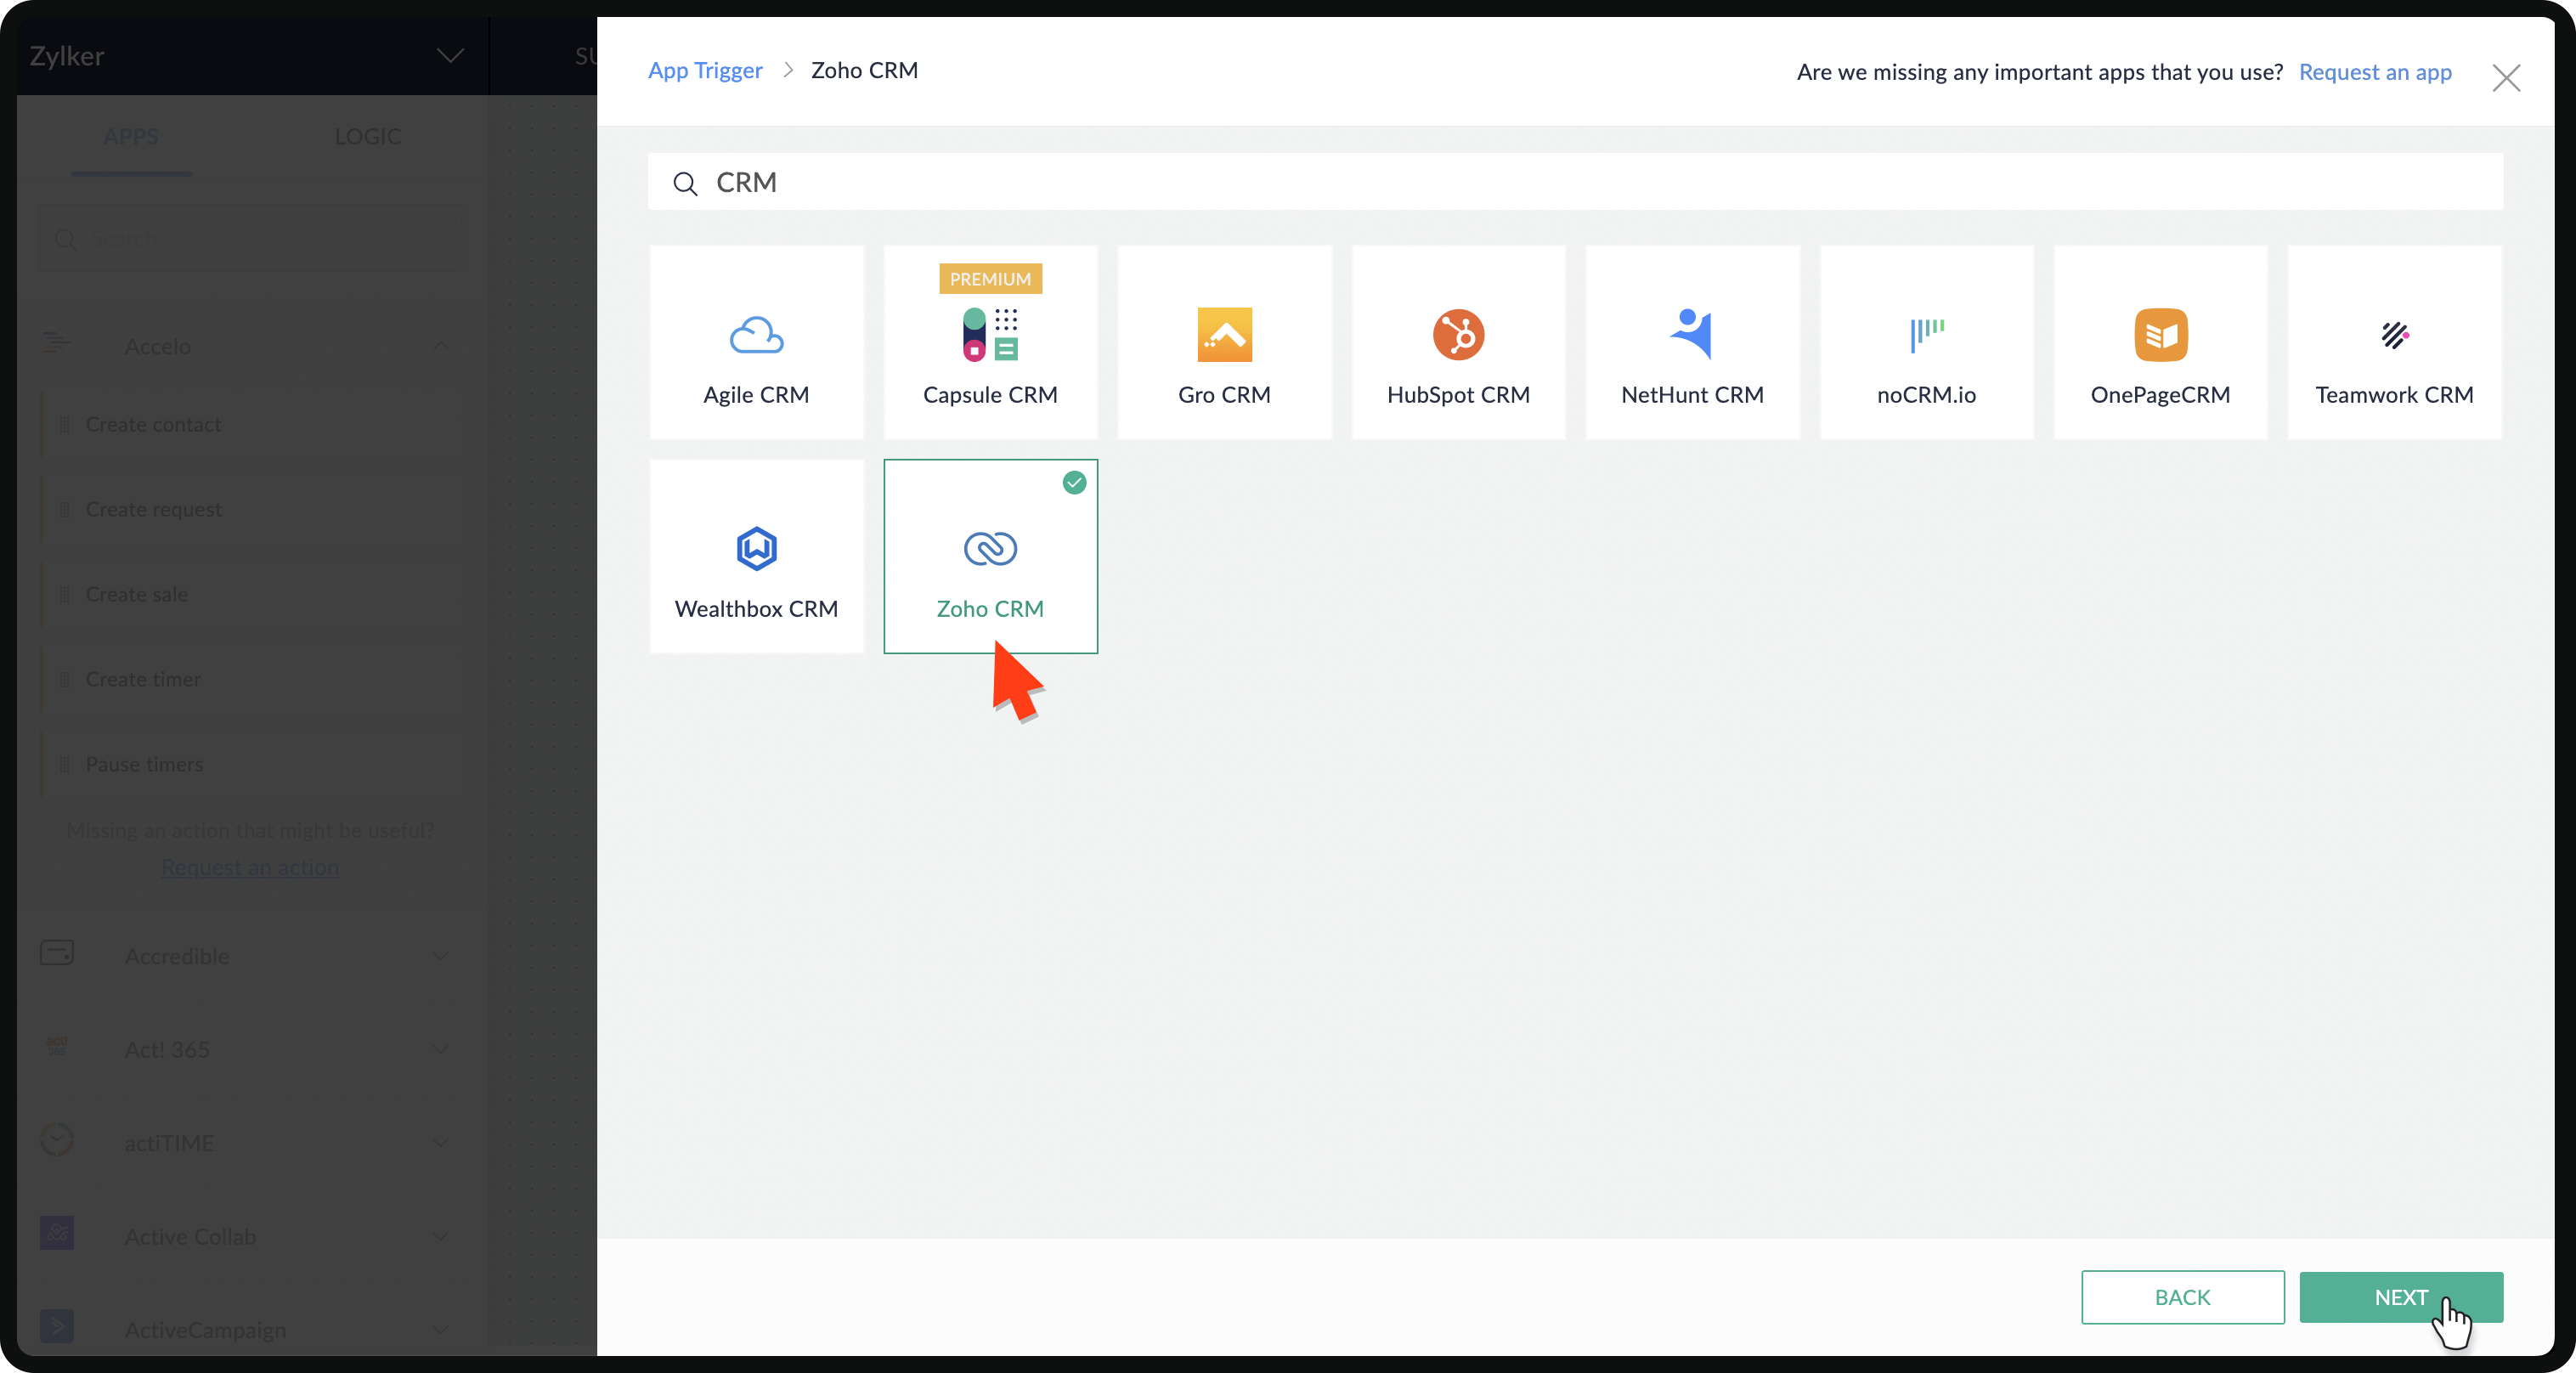Select the HubSpot CRM icon
Image resolution: width=2576 pixels, height=1373 pixels.
coord(1458,335)
